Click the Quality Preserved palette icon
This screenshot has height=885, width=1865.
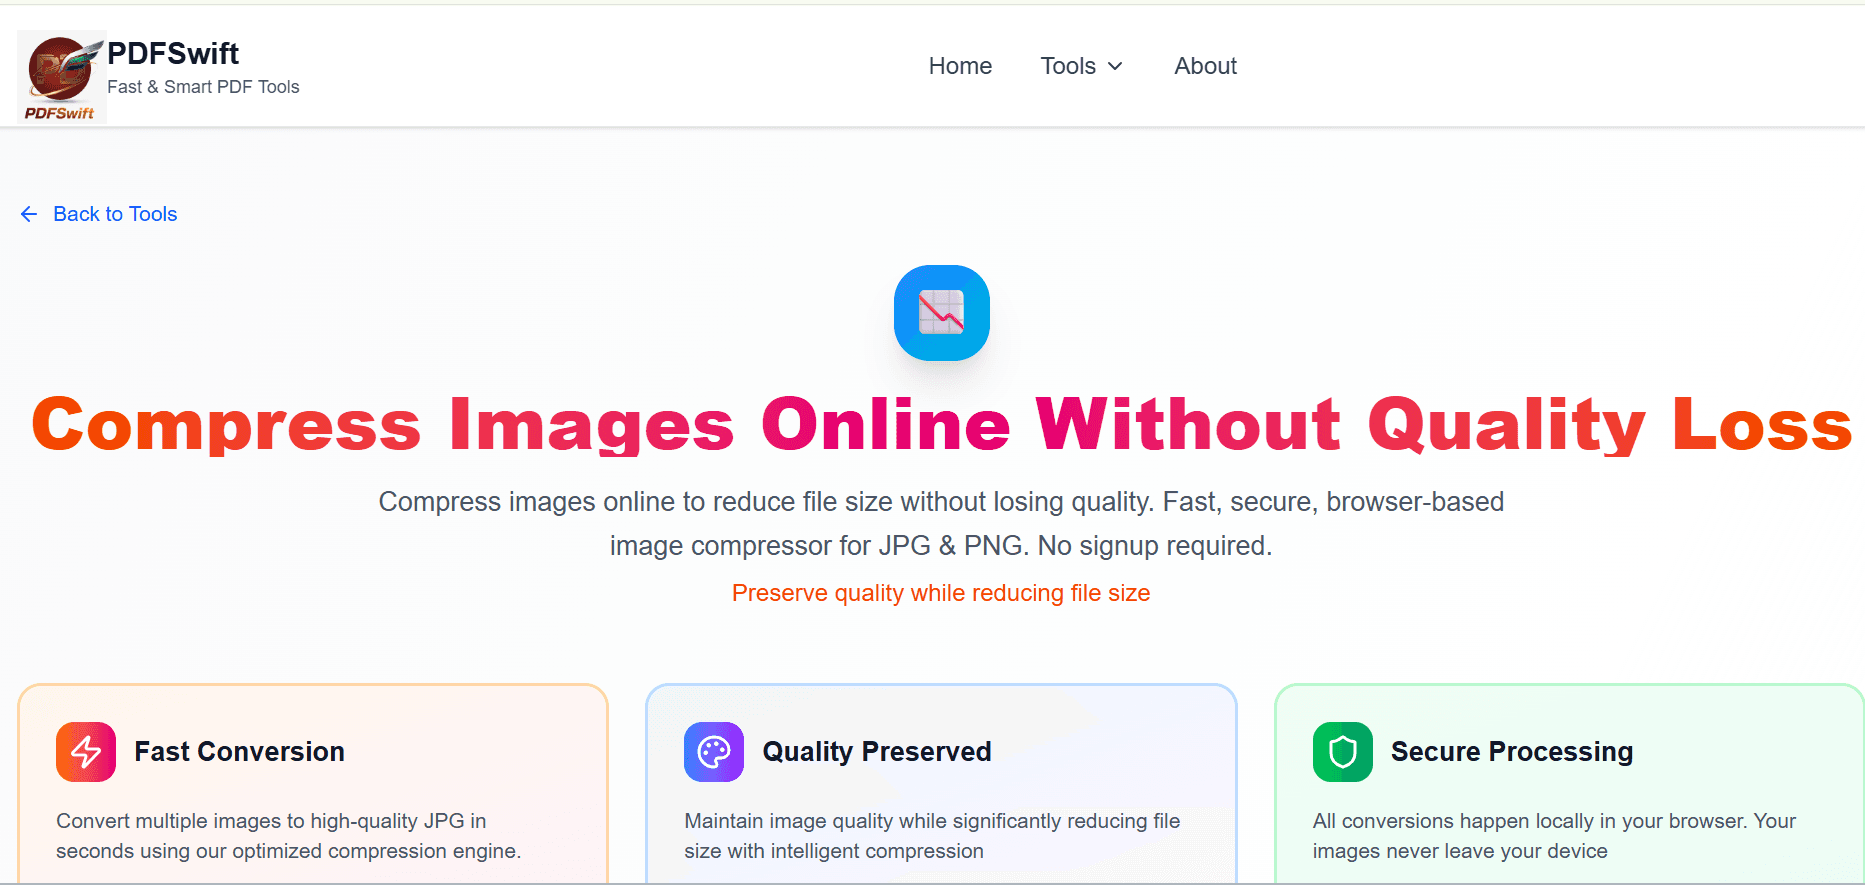click(714, 752)
